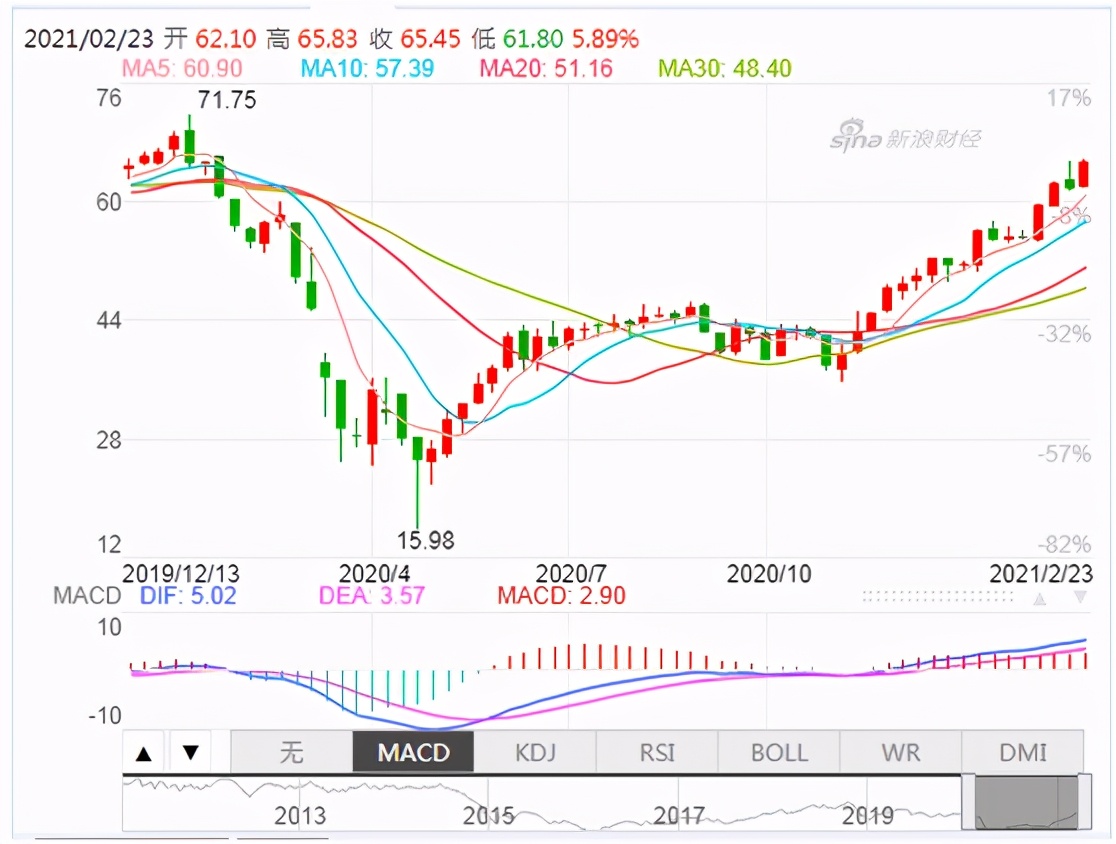1116x844 pixels.
Task: Click the 2013 label on overview timeline
Action: pos(300,816)
